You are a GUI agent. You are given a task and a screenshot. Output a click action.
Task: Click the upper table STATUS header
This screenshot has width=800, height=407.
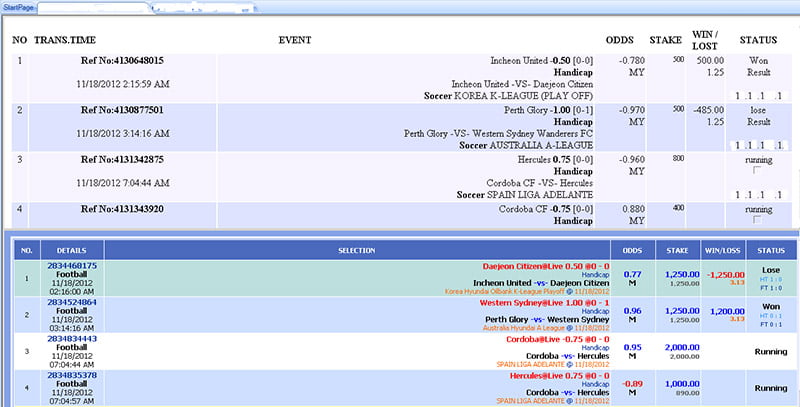pos(759,40)
